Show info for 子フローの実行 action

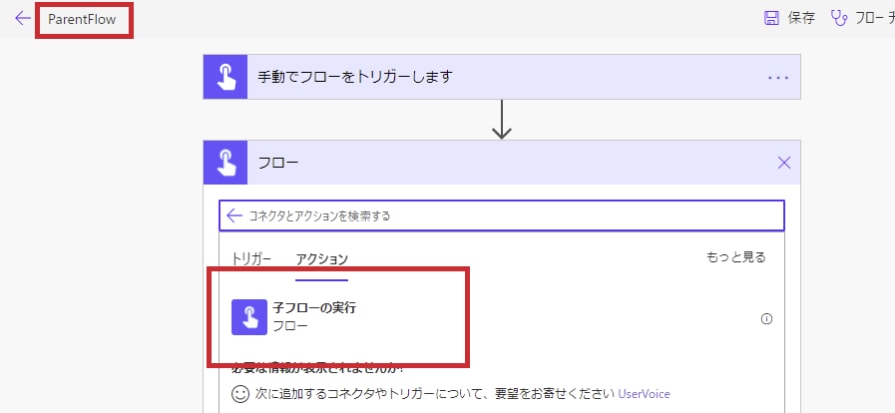click(767, 319)
